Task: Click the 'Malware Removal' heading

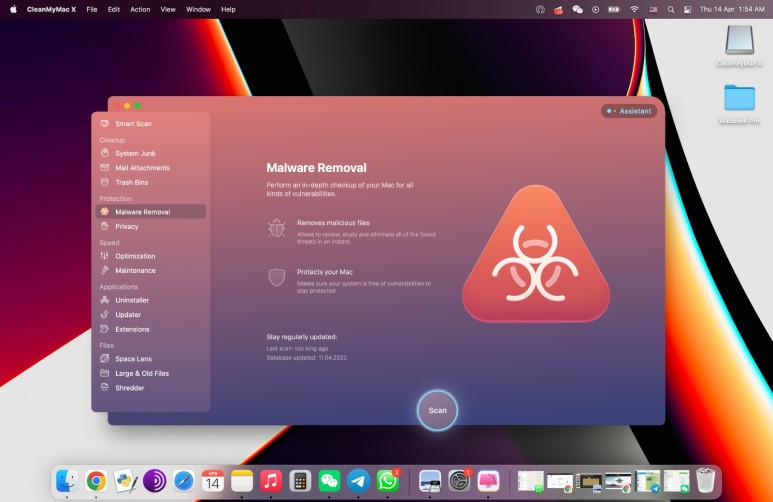Action: (x=316, y=168)
